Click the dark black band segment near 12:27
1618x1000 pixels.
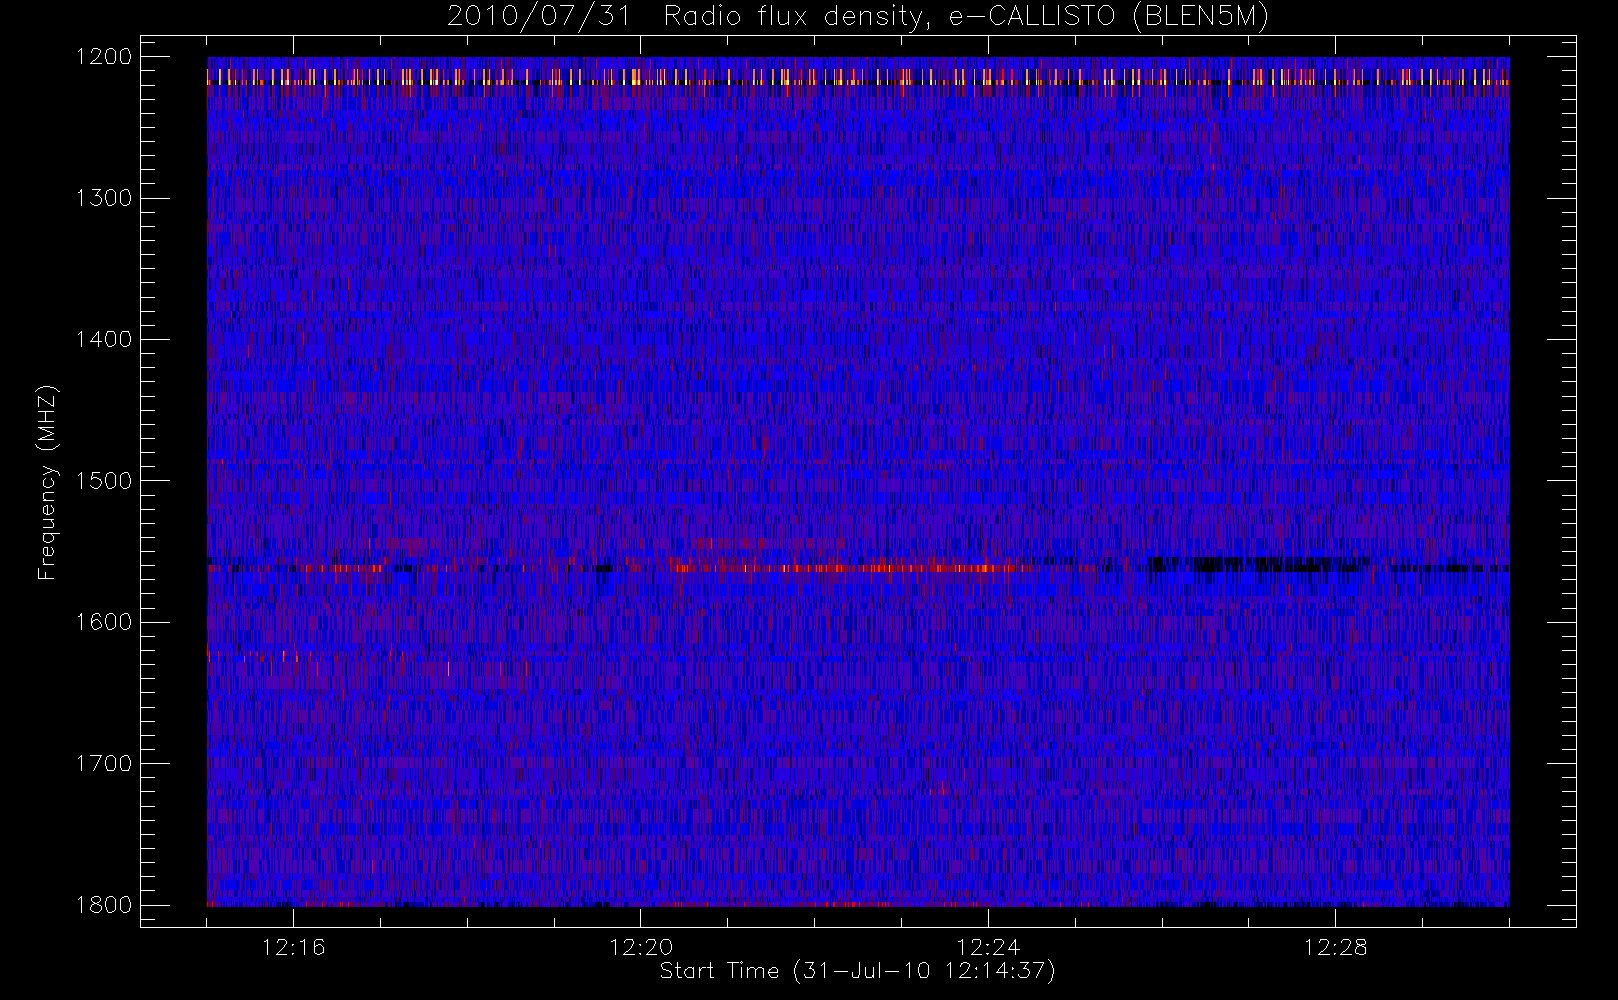point(1260,564)
